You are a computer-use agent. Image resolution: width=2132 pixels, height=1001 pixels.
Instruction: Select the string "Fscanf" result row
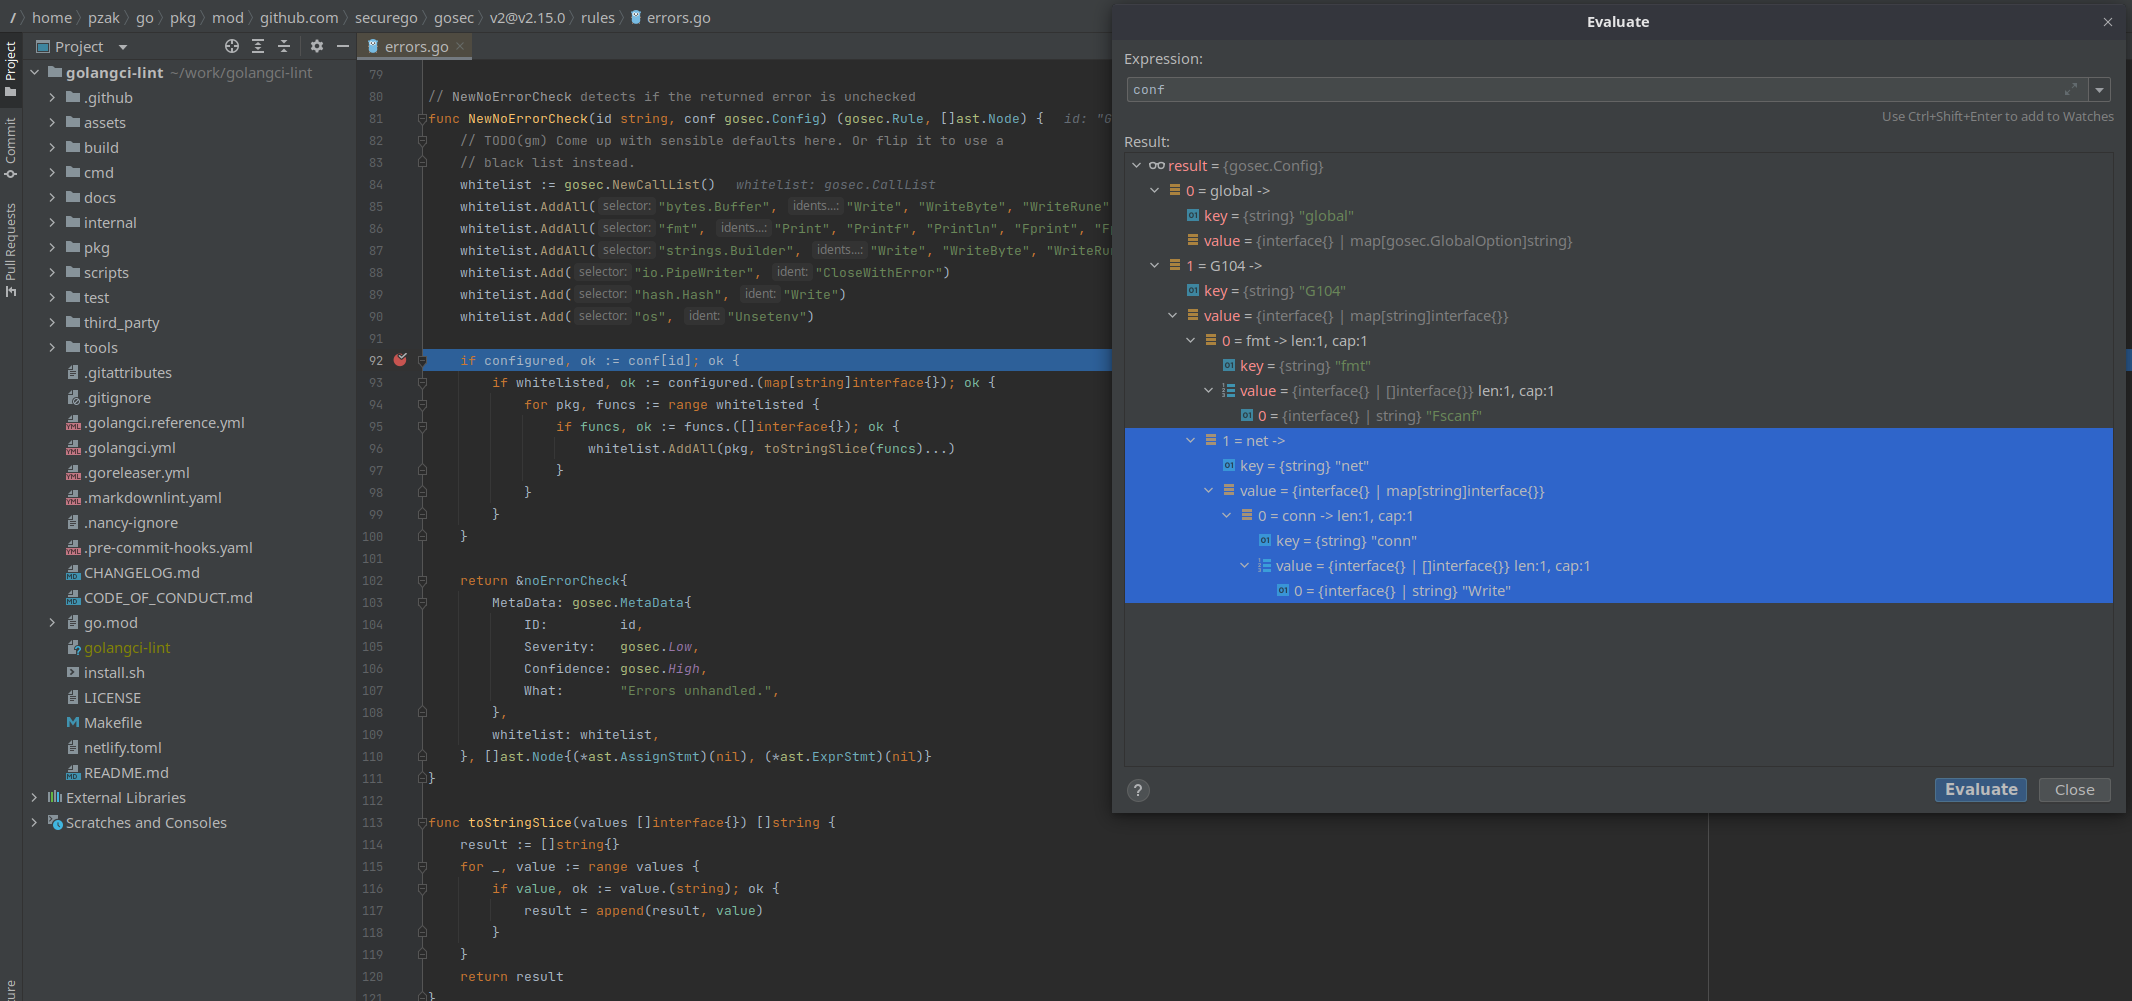click(1619, 416)
